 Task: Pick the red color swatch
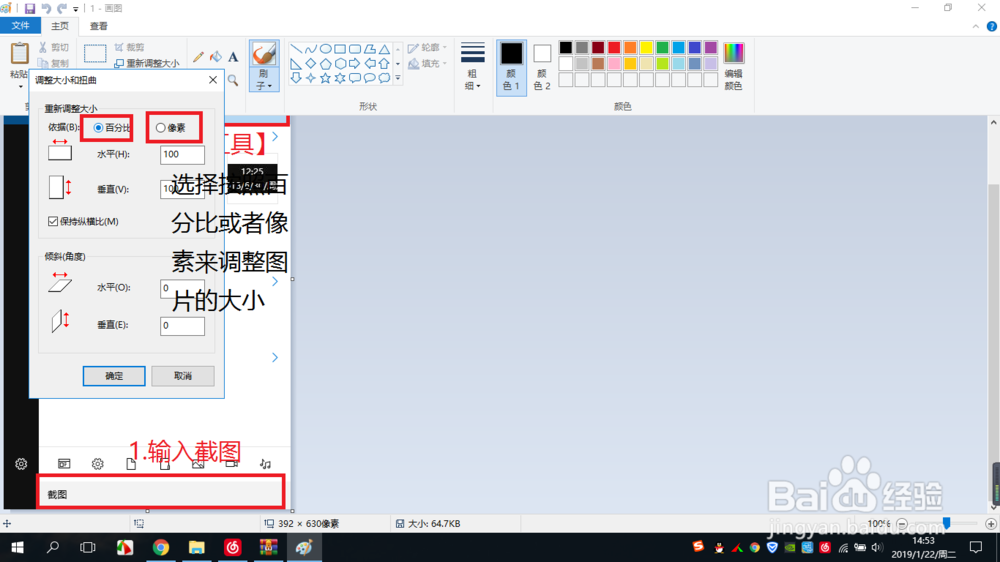click(614, 48)
